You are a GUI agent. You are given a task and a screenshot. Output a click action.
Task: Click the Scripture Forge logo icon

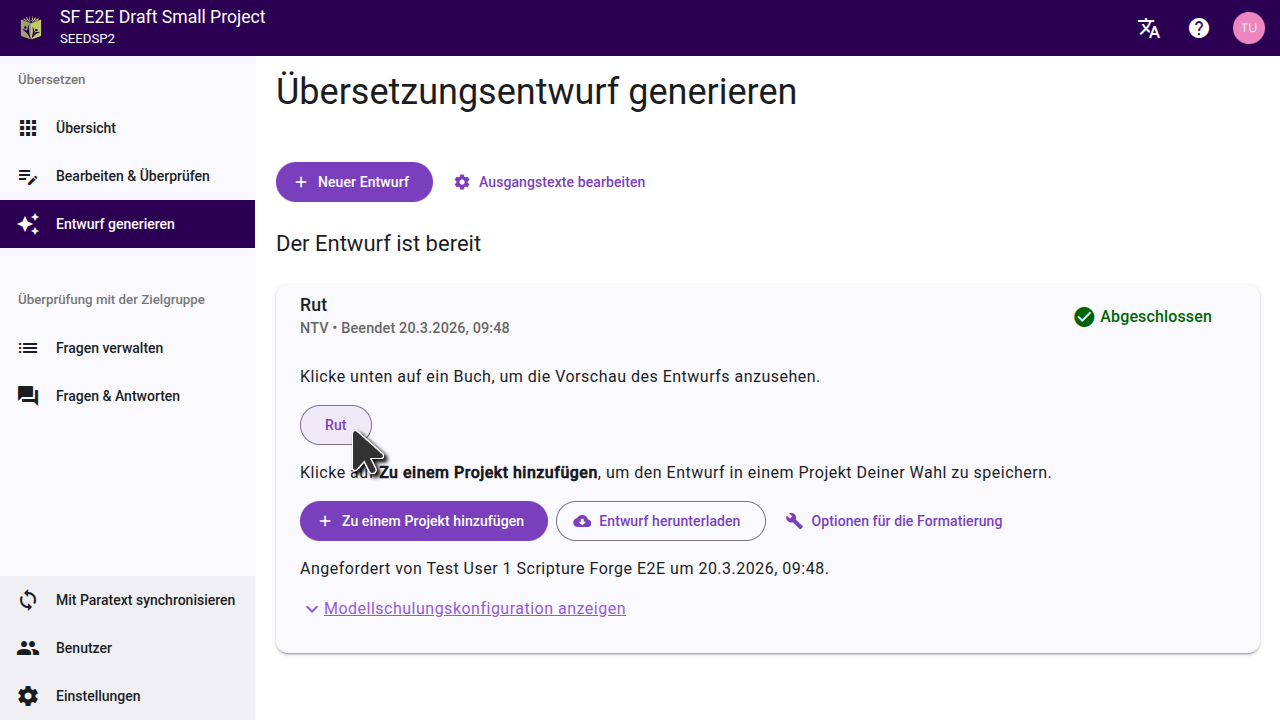click(32, 28)
